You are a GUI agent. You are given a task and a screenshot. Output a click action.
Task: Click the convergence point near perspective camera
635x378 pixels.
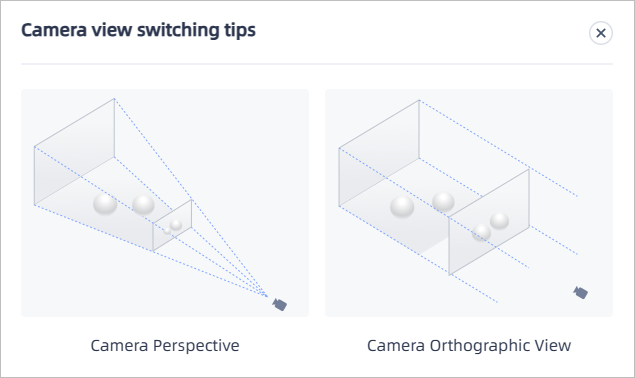(x=265, y=295)
